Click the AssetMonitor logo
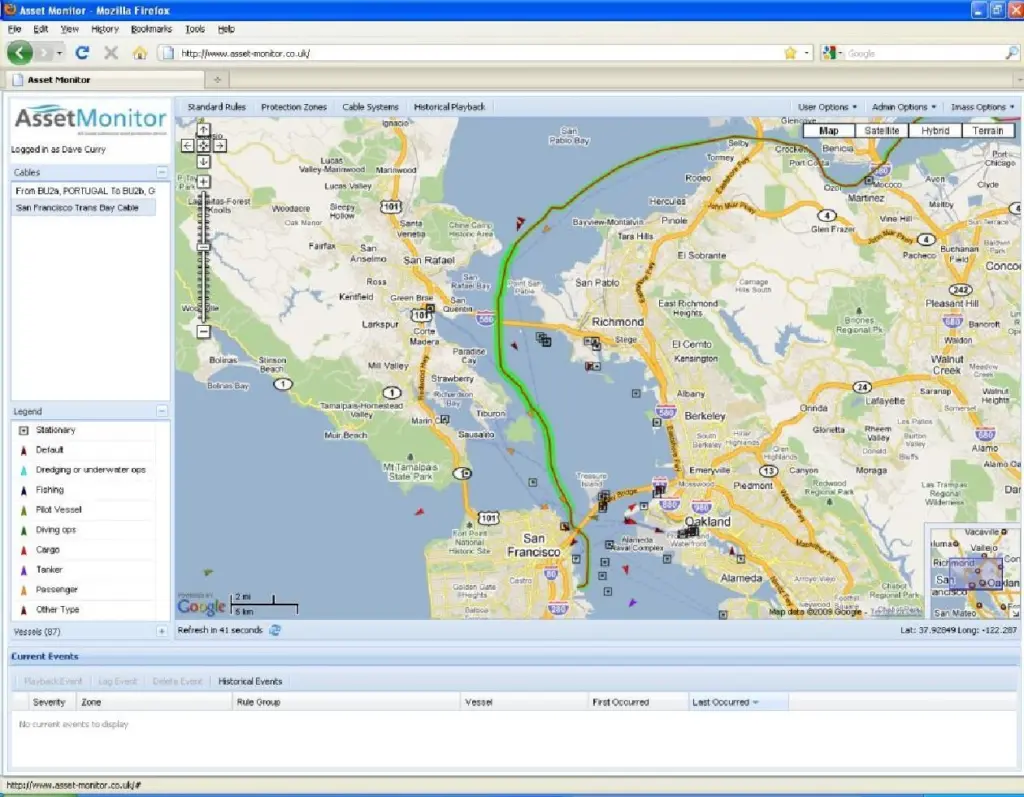Image resolution: width=1024 pixels, height=797 pixels. [x=90, y=120]
